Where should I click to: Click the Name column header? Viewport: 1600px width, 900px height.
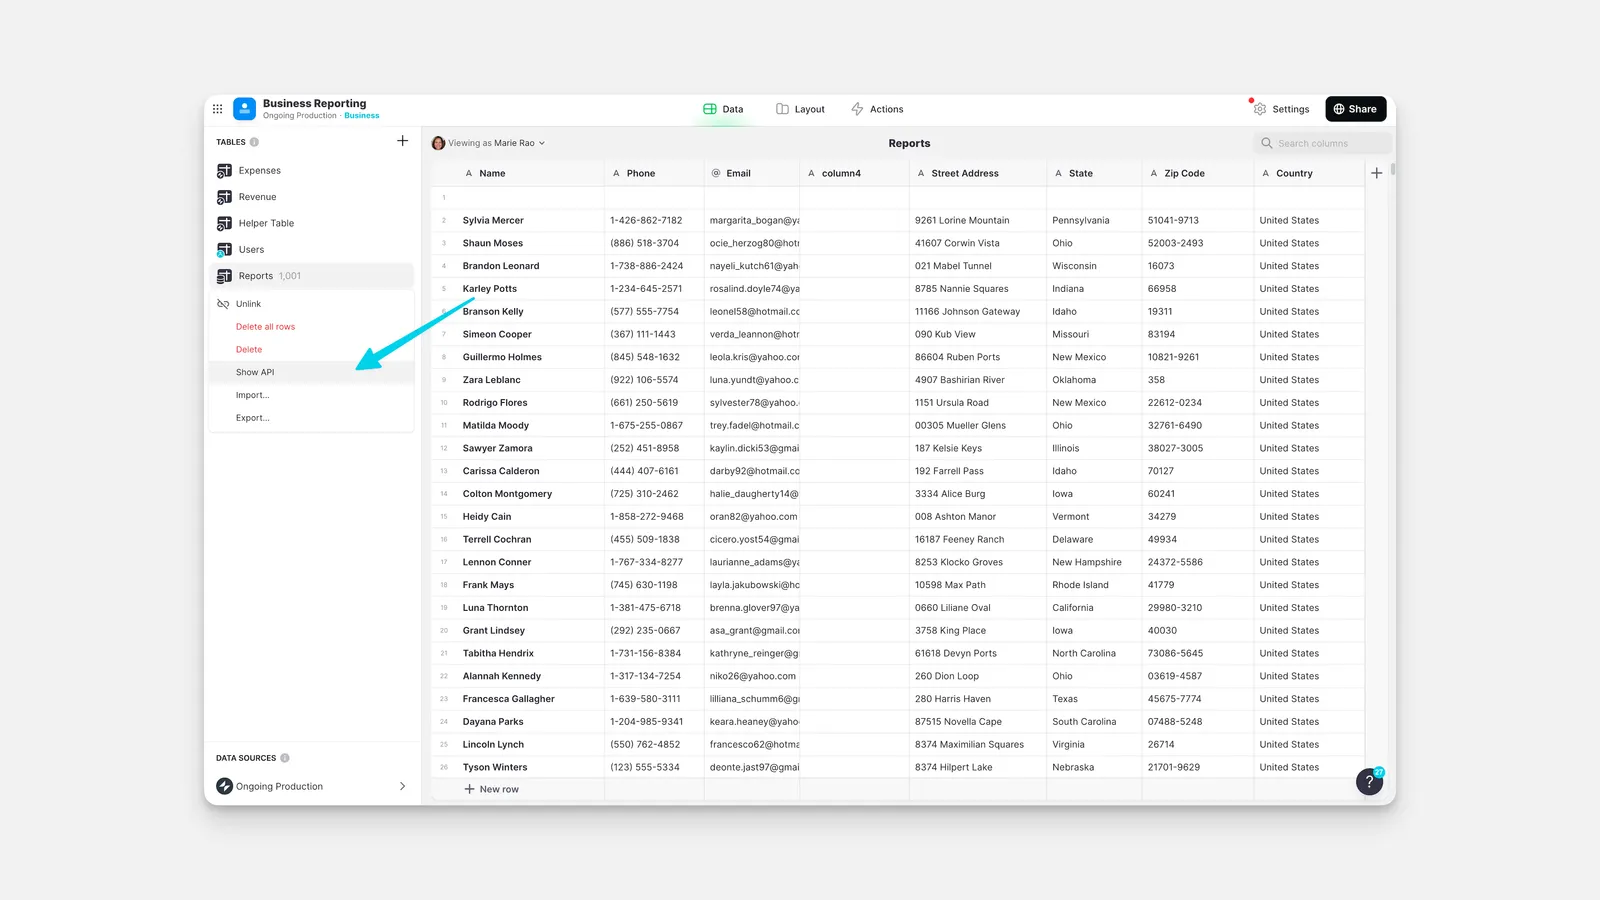(517, 173)
